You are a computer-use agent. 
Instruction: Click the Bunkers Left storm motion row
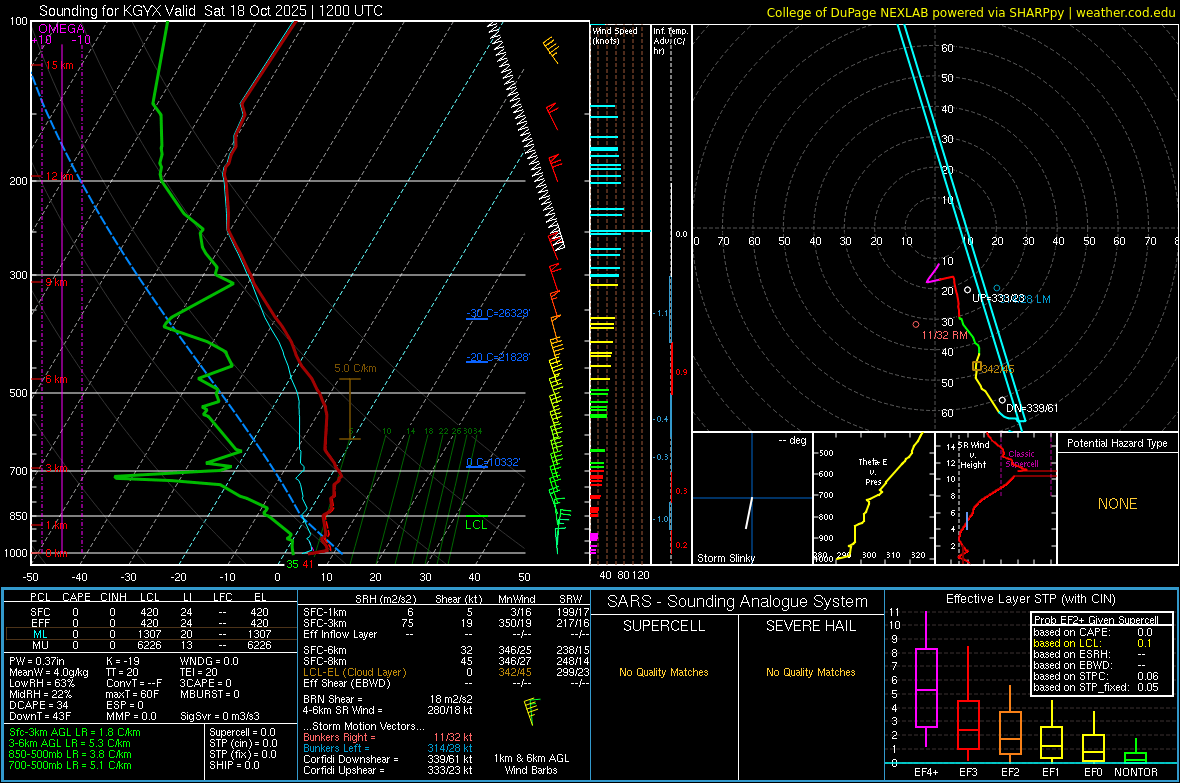coord(388,748)
